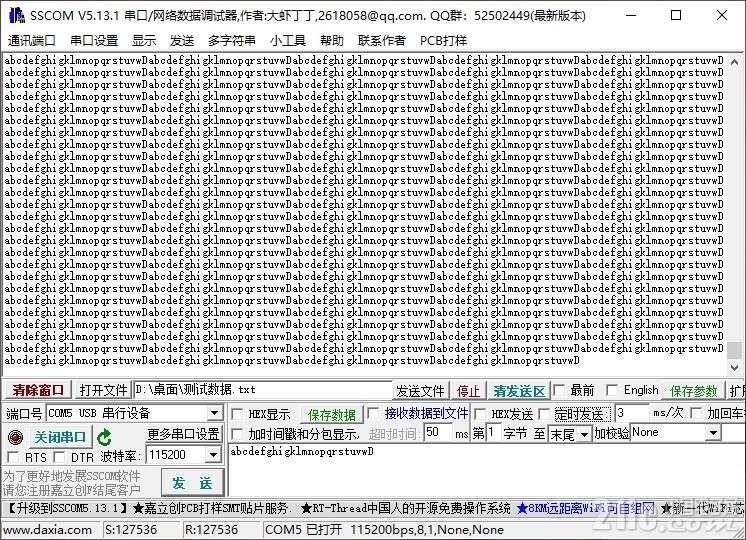The image size is (746, 540).
Task: Open the 通讯端口 menu
Action: tap(31, 40)
